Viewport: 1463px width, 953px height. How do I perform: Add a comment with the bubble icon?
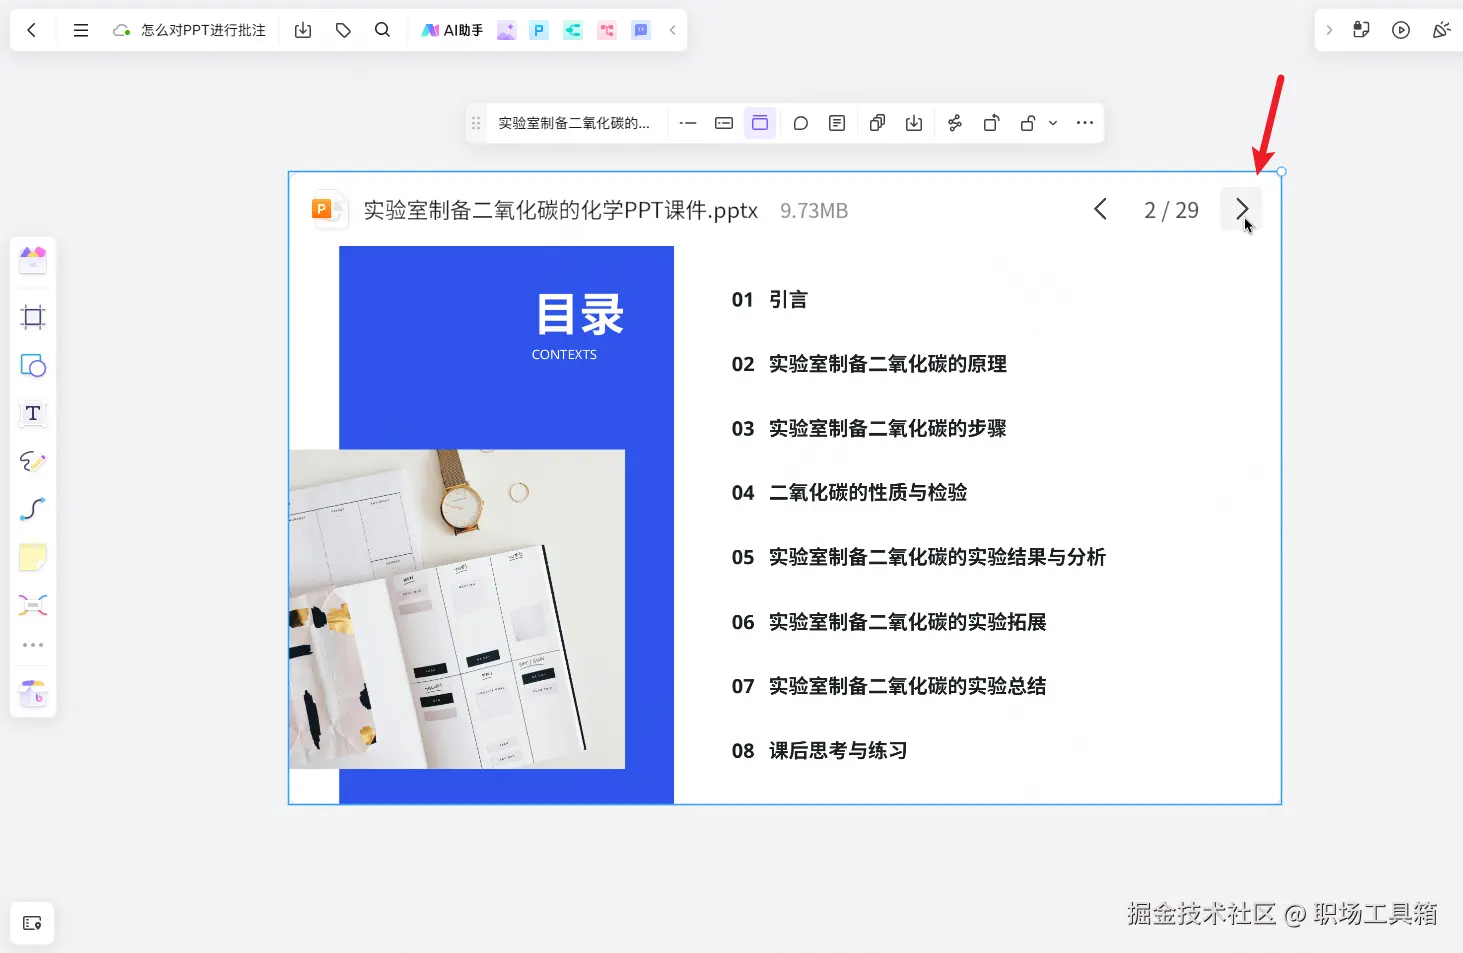click(801, 123)
